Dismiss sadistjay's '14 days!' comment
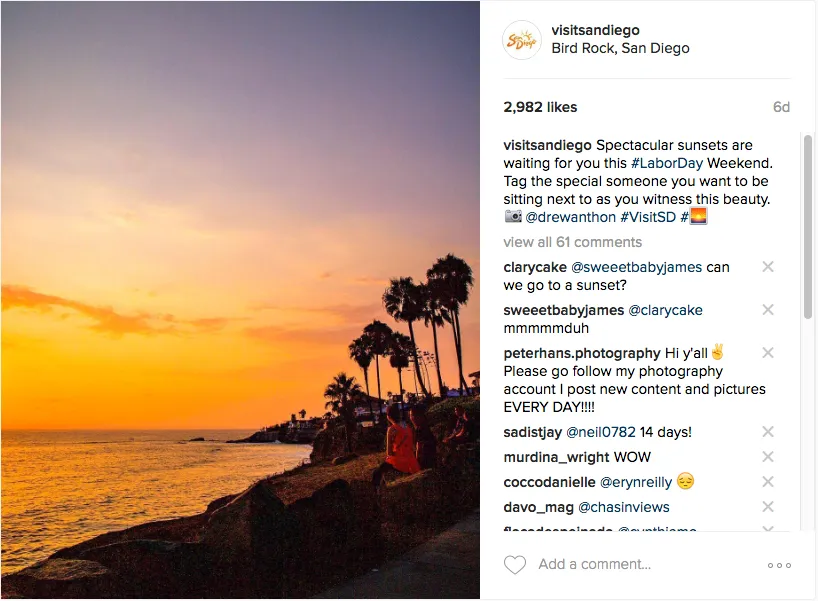This screenshot has height=601, width=818. tap(768, 431)
